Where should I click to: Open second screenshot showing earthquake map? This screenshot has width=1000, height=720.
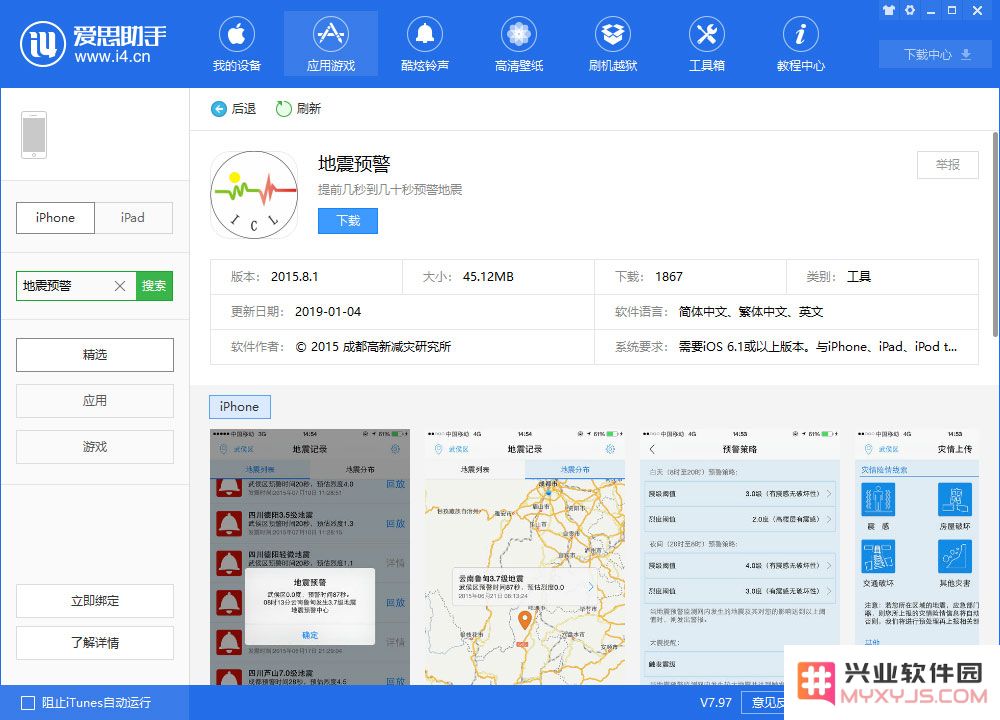coord(525,557)
